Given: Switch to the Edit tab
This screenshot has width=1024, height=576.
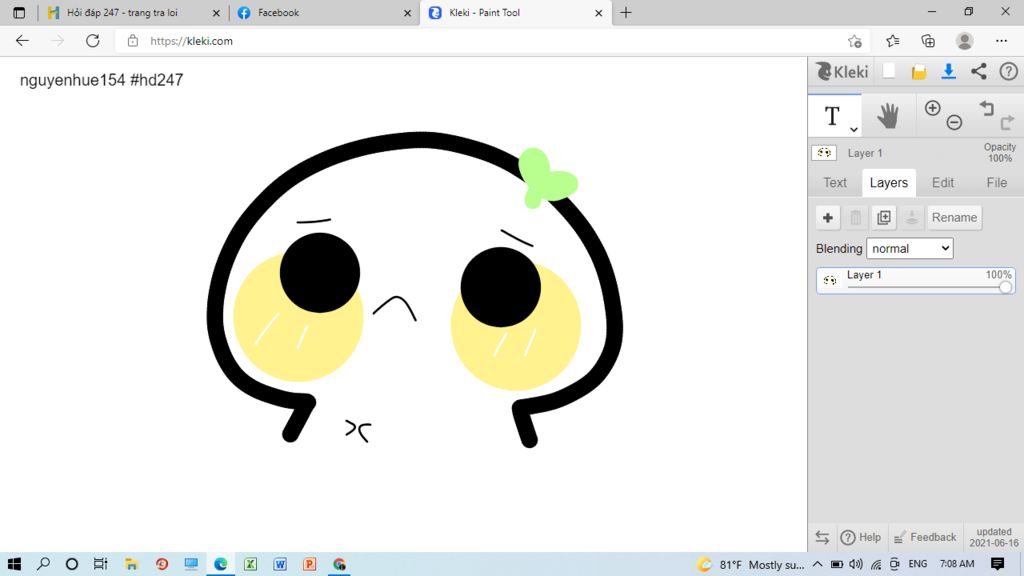Looking at the screenshot, I should [x=942, y=183].
